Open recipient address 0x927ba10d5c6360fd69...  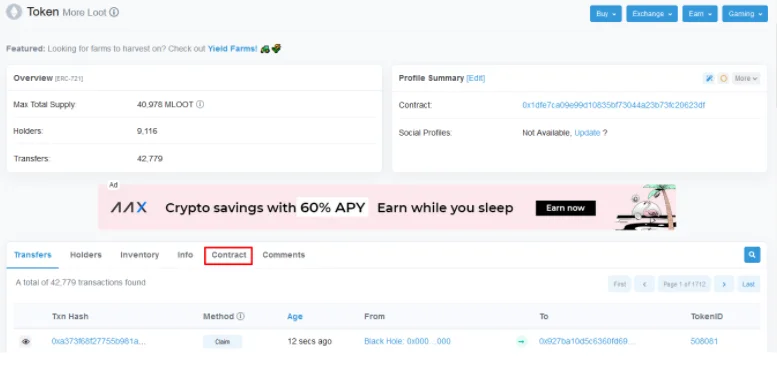coord(587,341)
